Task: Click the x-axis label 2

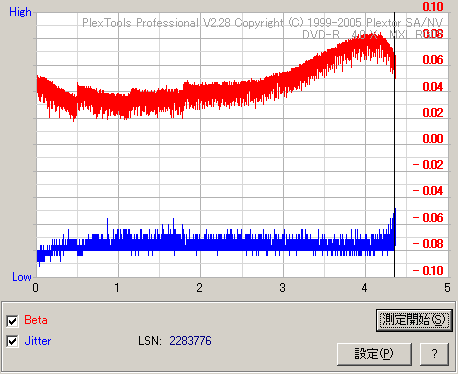Action: (x=199, y=288)
